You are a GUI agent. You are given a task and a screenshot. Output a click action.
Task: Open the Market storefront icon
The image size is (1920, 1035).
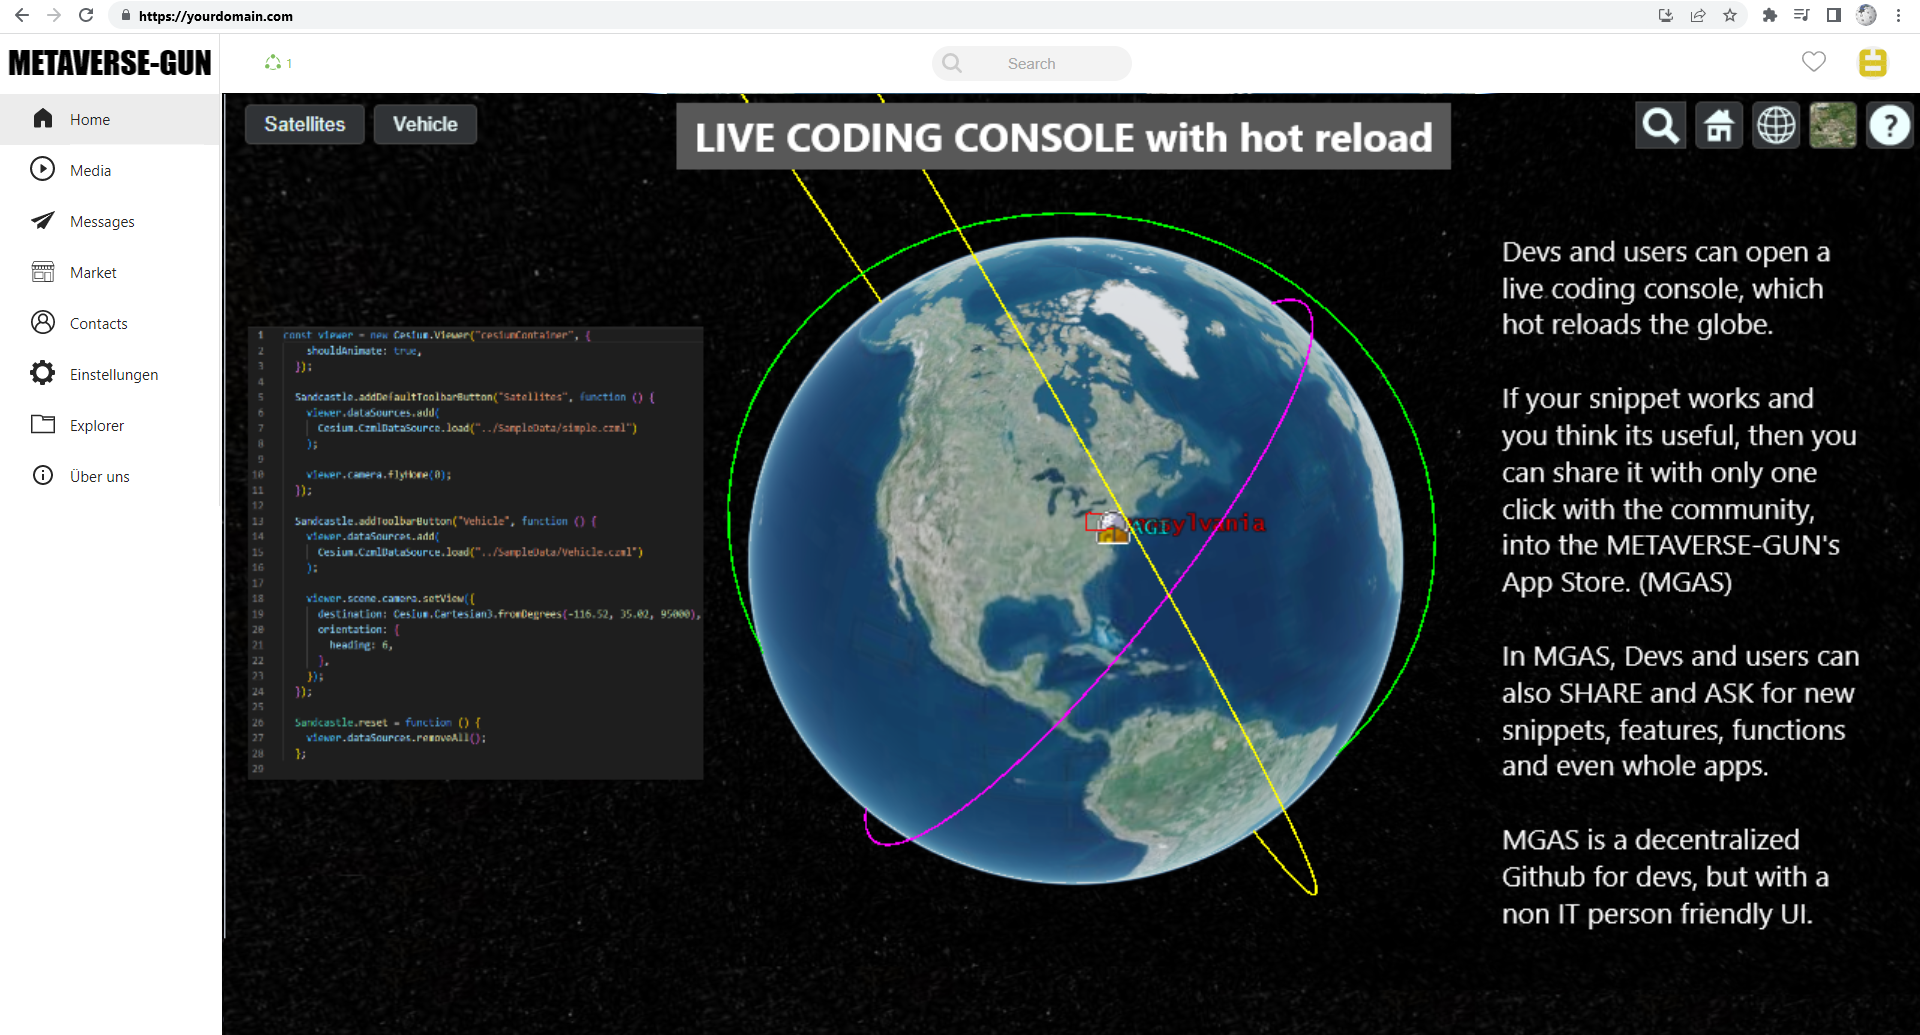click(x=42, y=271)
